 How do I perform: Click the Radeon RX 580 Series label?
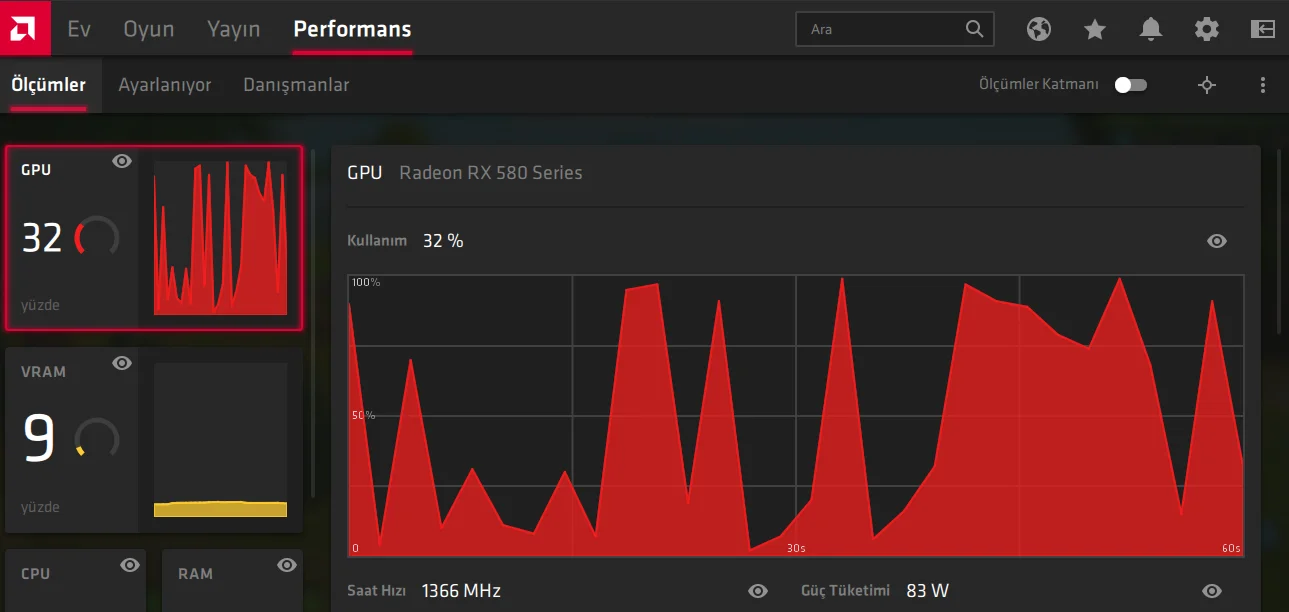491,172
